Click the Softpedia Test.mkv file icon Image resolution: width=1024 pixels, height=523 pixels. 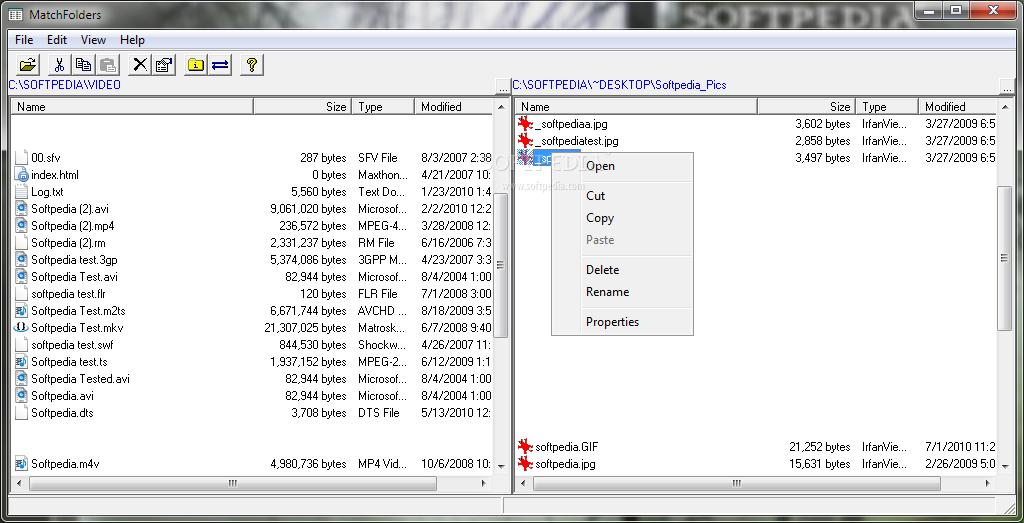point(21,328)
